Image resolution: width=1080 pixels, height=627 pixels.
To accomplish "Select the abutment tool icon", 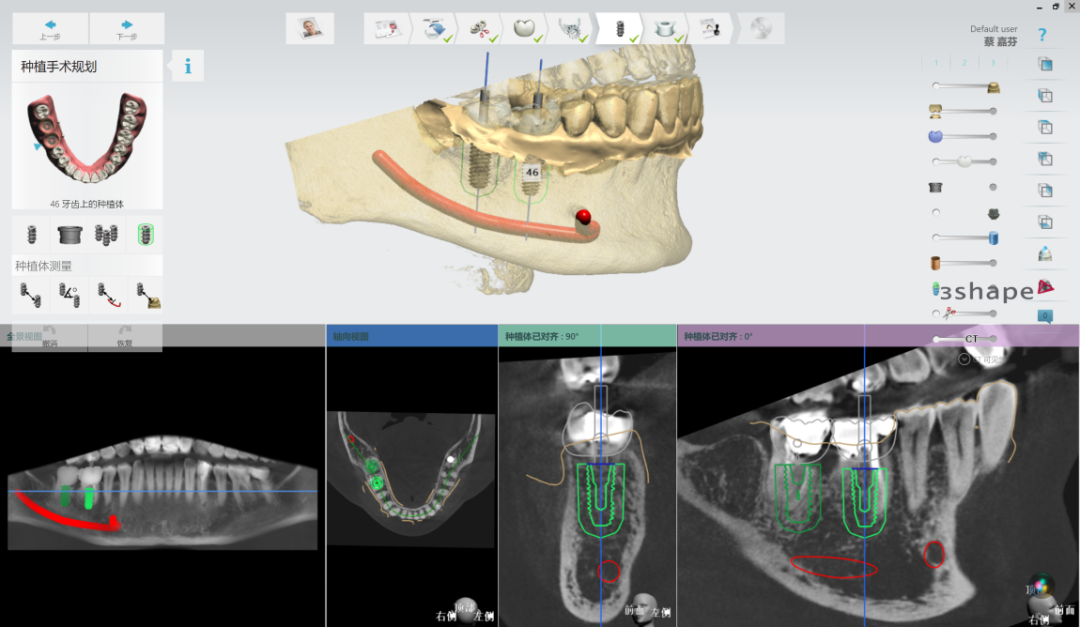I will (x=69, y=235).
